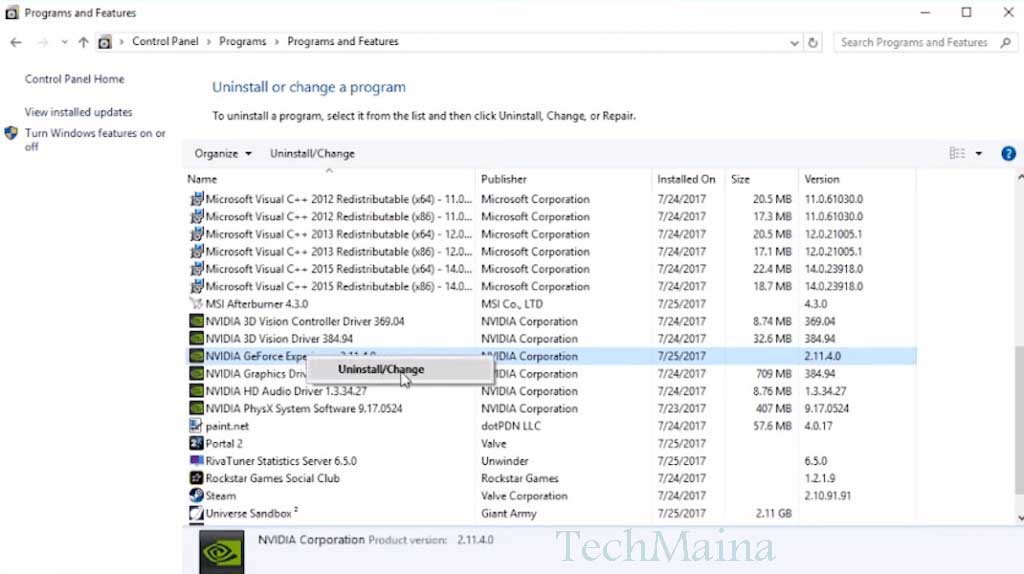Click the Back navigation arrow
The width and height of the screenshot is (1024, 574).
pos(16,42)
